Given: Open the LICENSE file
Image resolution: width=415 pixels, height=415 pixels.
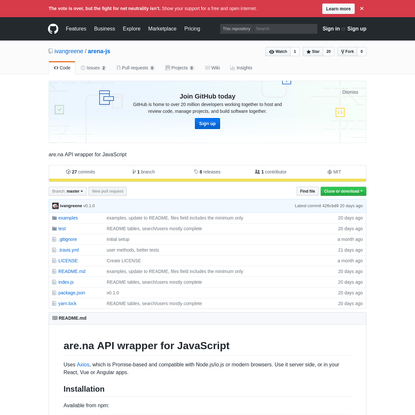Looking at the screenshot, I should pos(68,261).
